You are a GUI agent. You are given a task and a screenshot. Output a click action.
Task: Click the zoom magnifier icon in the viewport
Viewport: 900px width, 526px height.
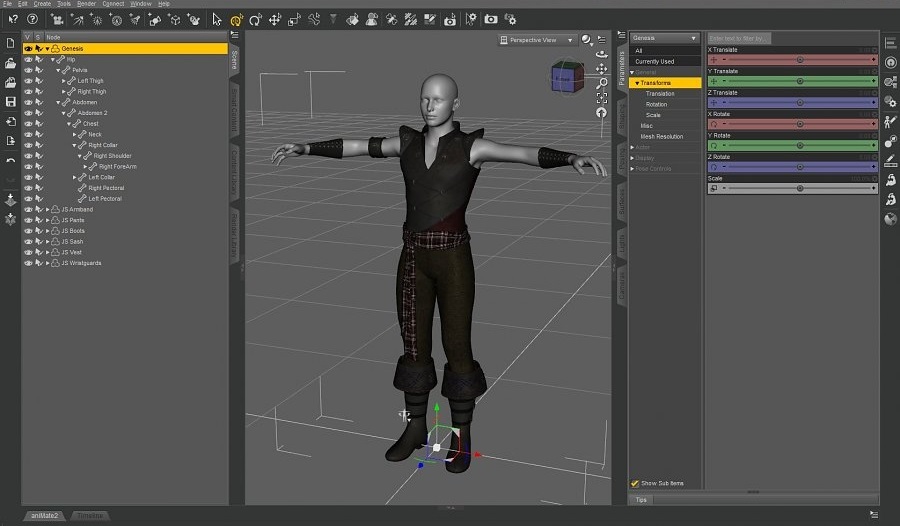pyautogui.click(x=602, y=84)
